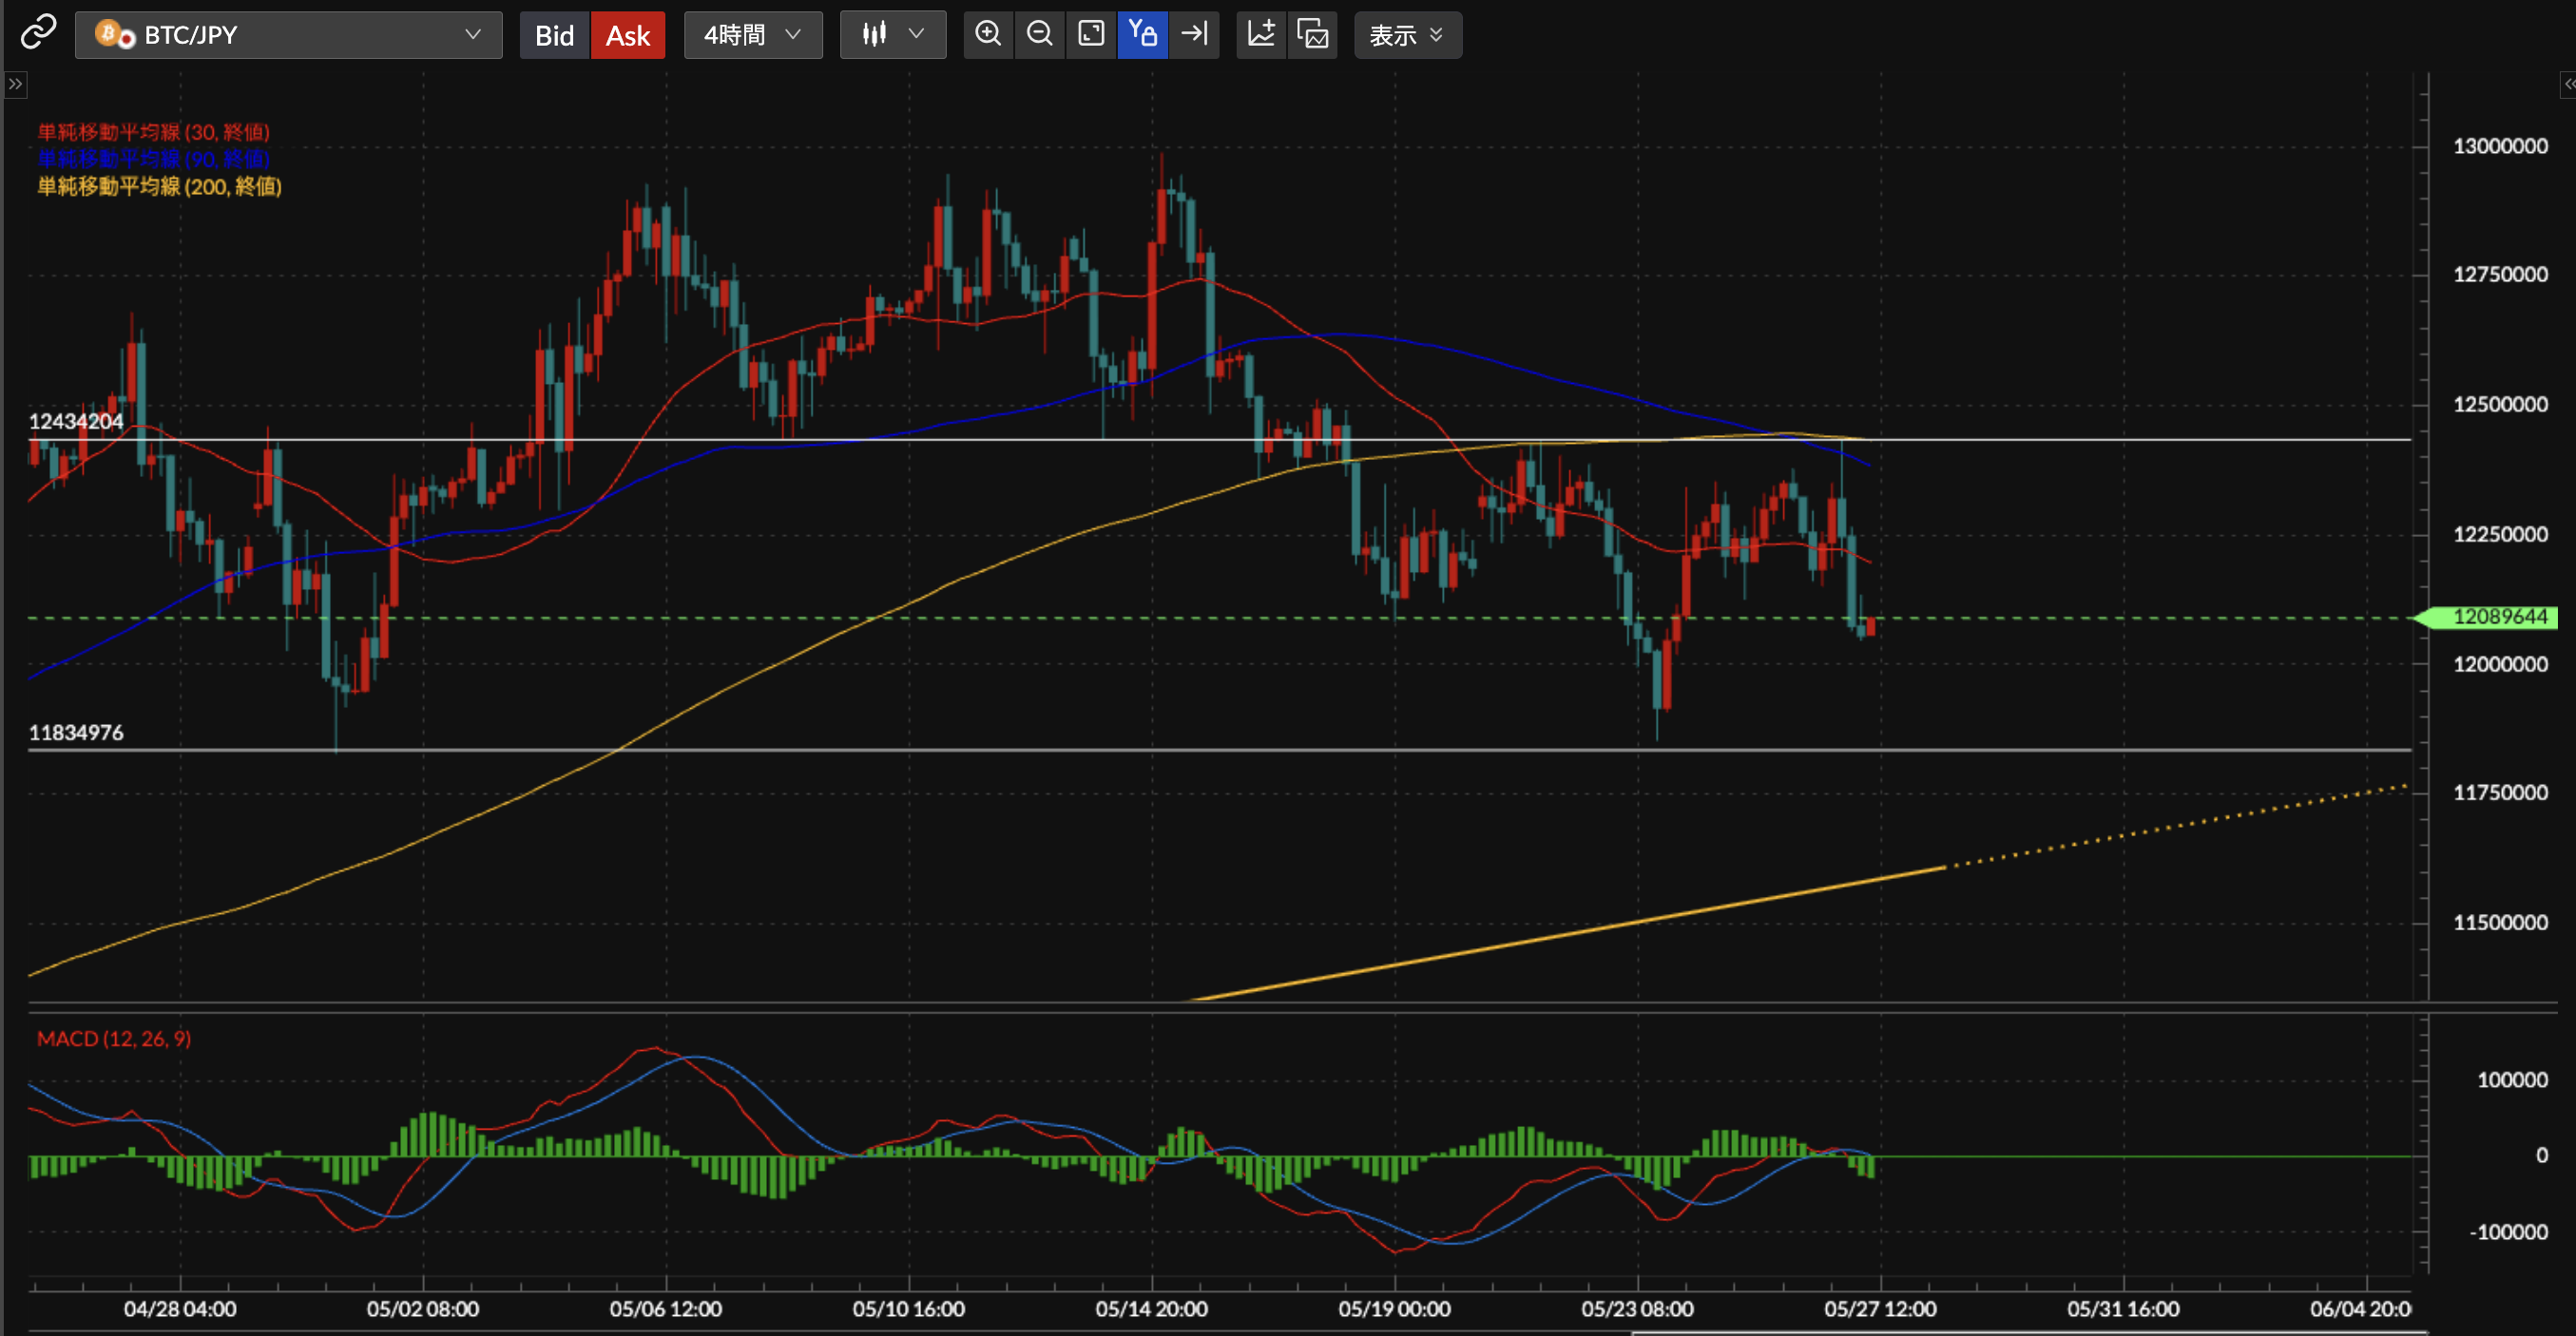
Task: Click the MACD 100000 axis label
Action: pos(2512,1080)
